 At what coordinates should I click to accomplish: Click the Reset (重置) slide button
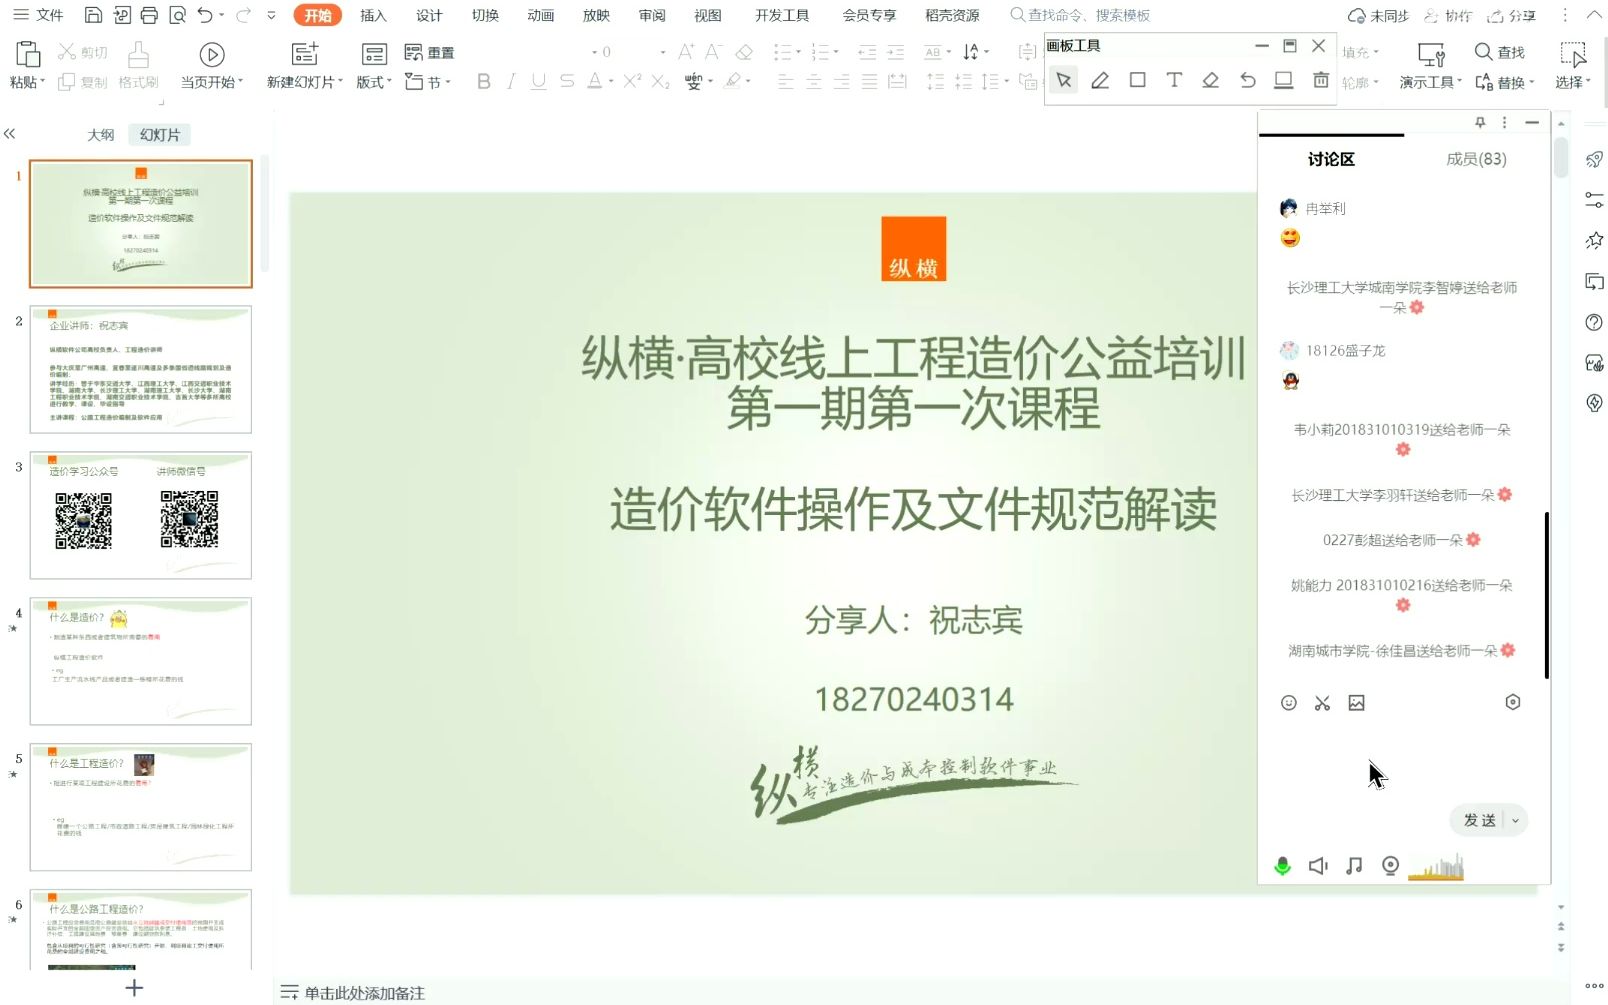tap(430, 53)
